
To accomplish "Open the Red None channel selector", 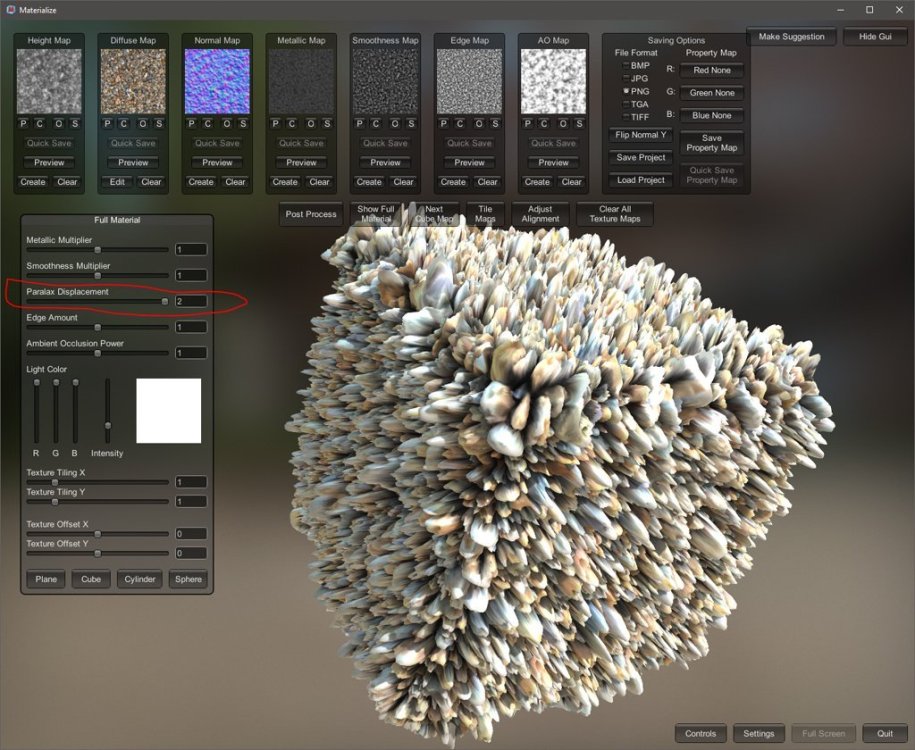I will click(712, 71).
